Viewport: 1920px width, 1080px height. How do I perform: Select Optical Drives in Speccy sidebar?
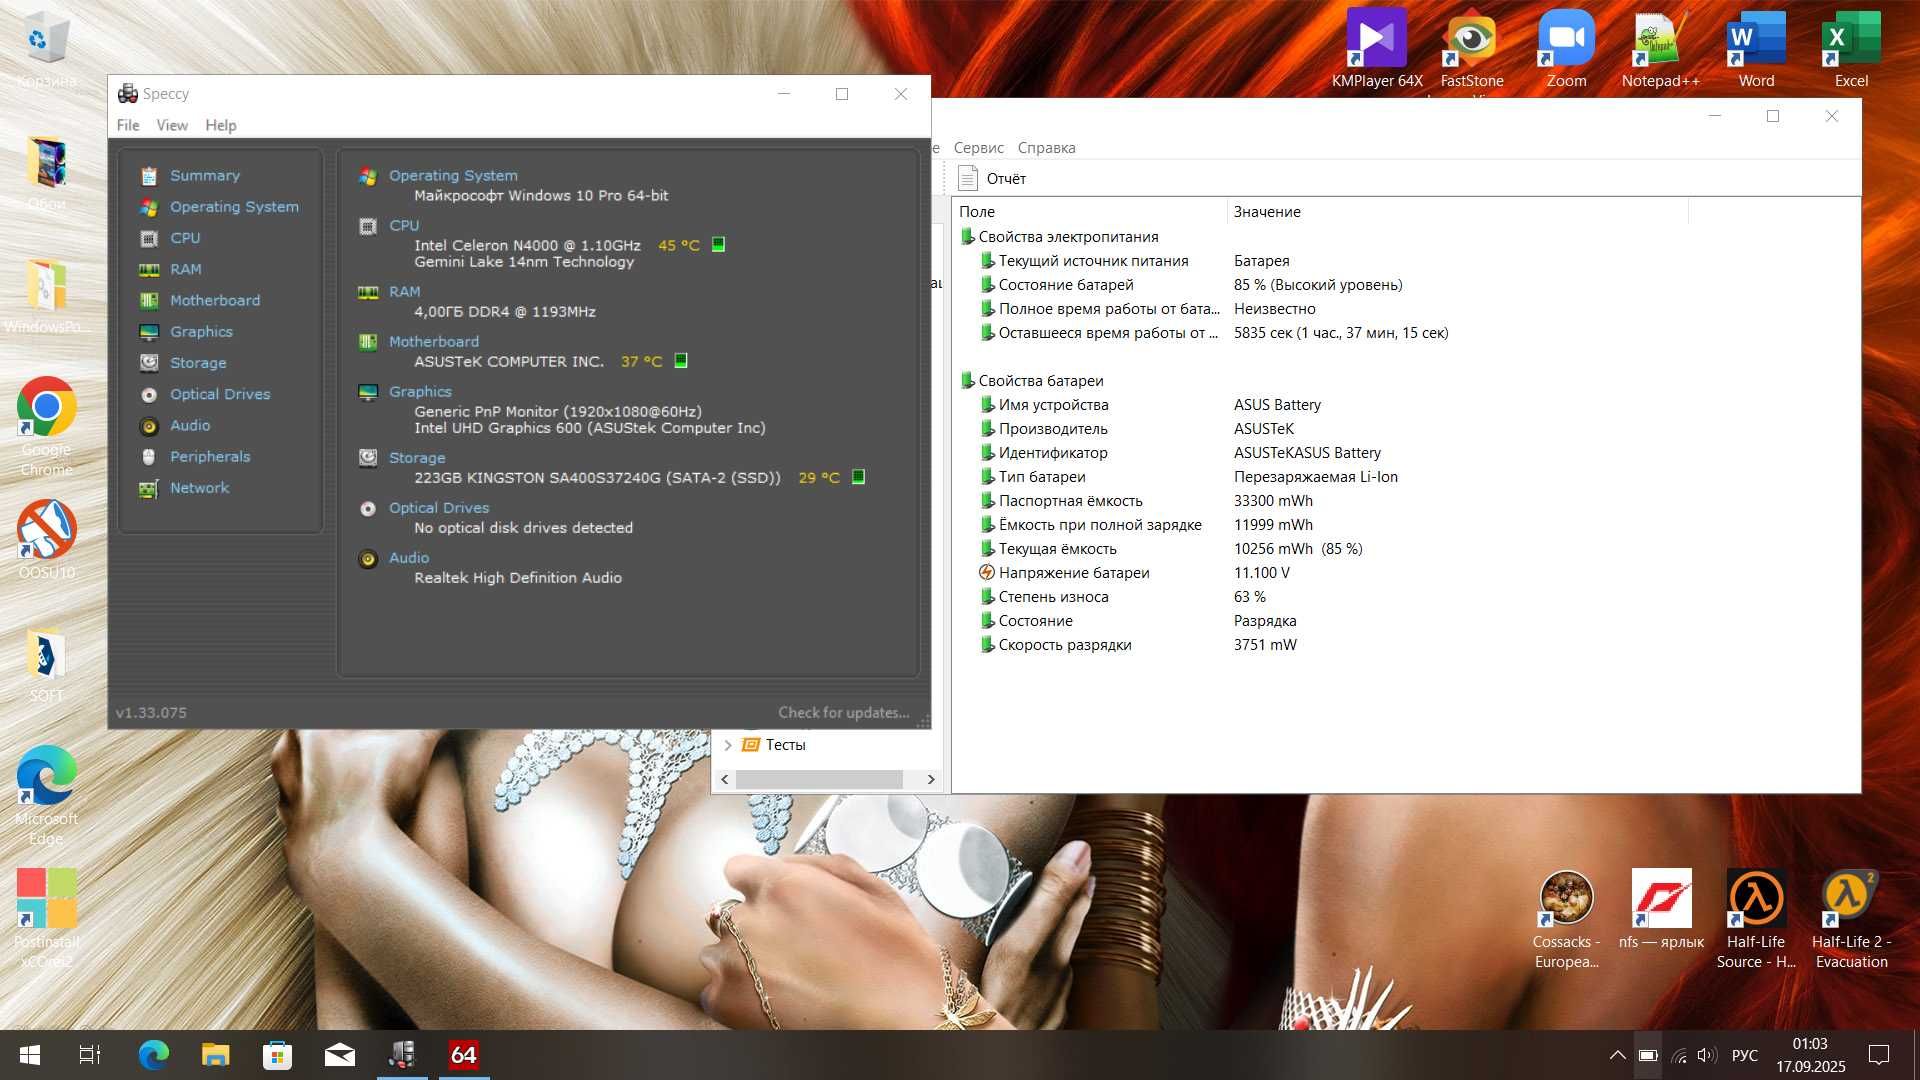tap(220, 394)
